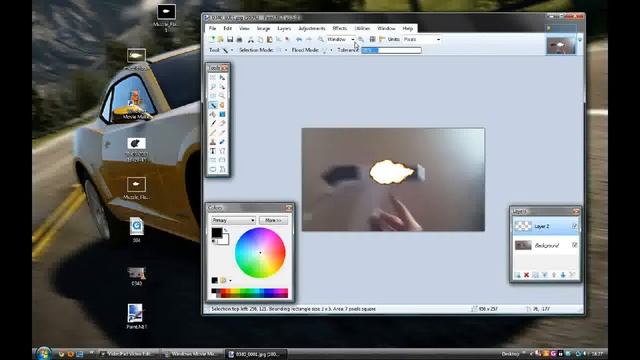Select the Clone Stamp tool
The height and width of the screenshot is (360, 640).
click(x=213, y=142)
